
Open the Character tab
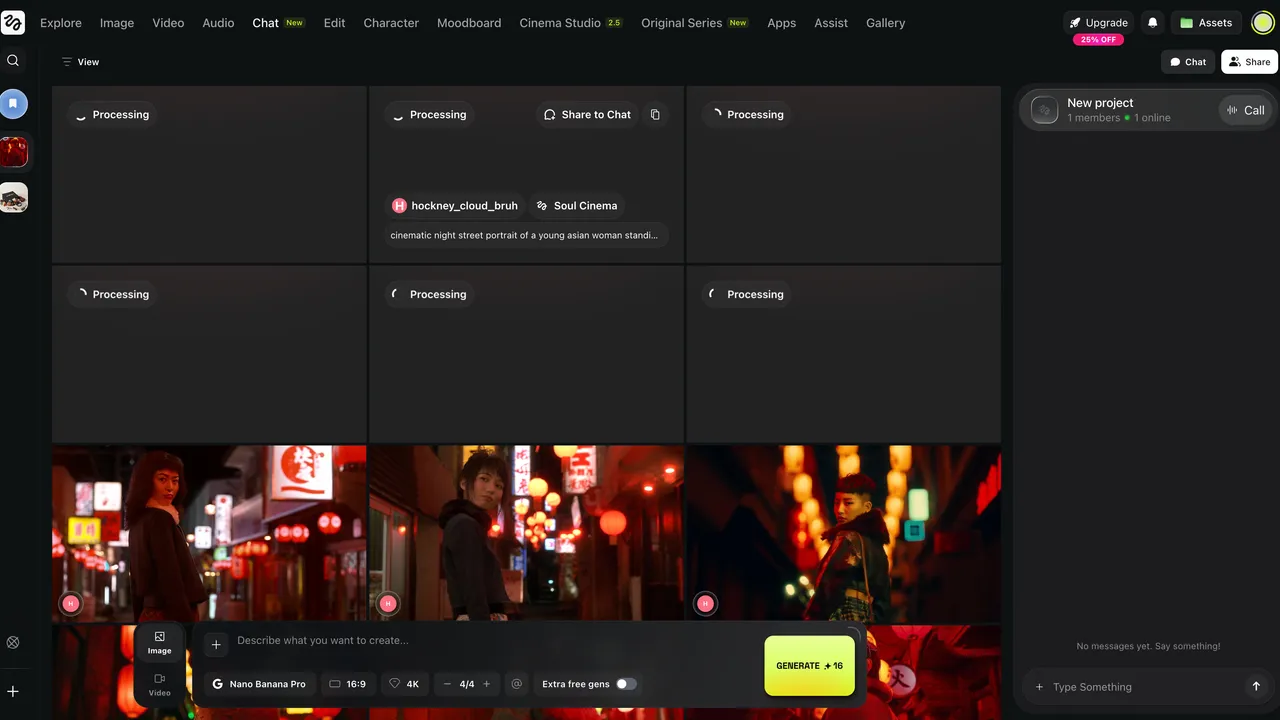391,22
